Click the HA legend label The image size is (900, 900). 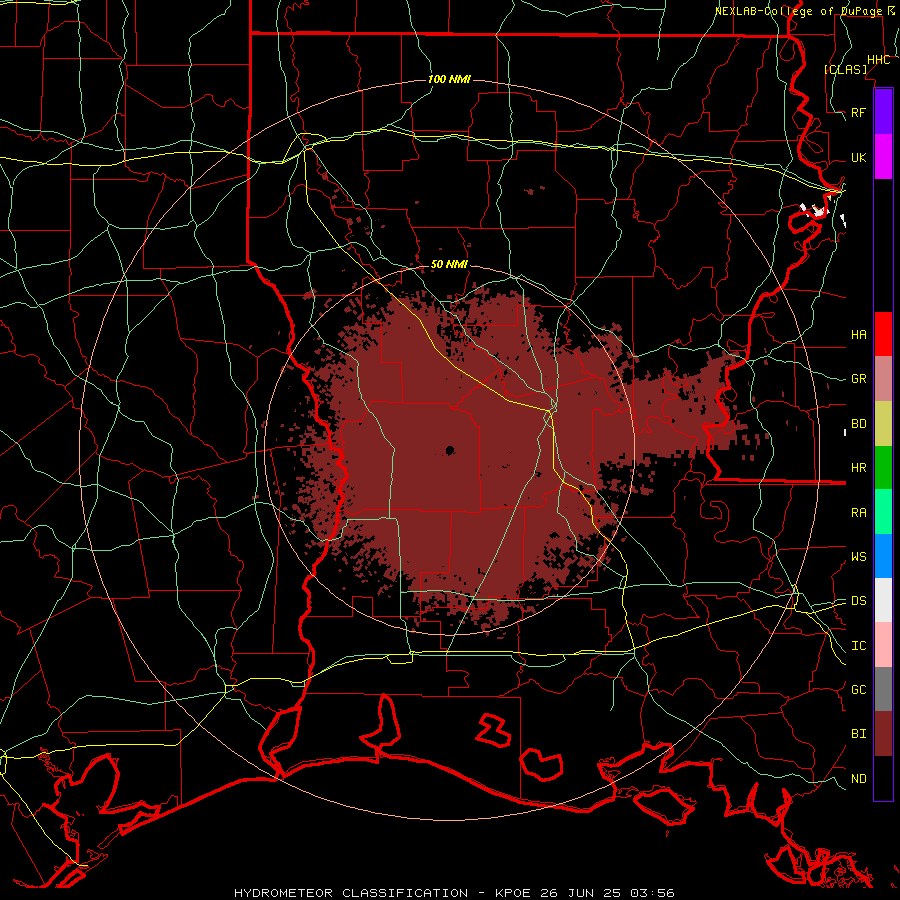859,334
